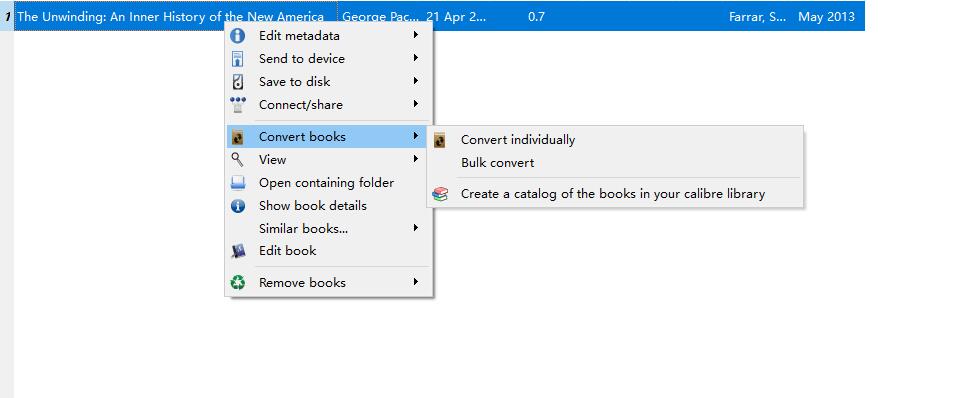
Task: Choose Save to disk
Action: (328, 81)
